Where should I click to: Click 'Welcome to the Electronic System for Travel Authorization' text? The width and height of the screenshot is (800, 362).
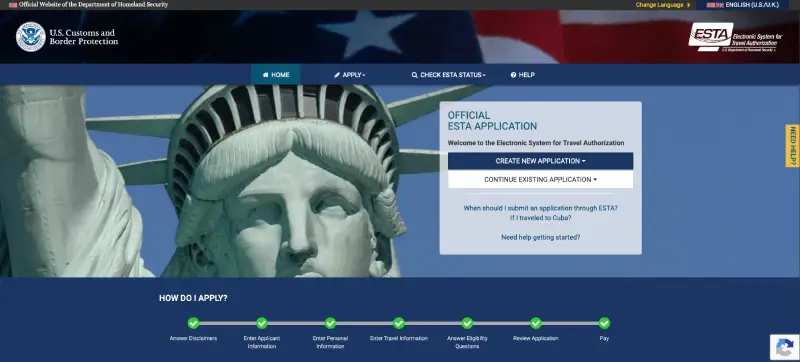[x=536, y=143]
